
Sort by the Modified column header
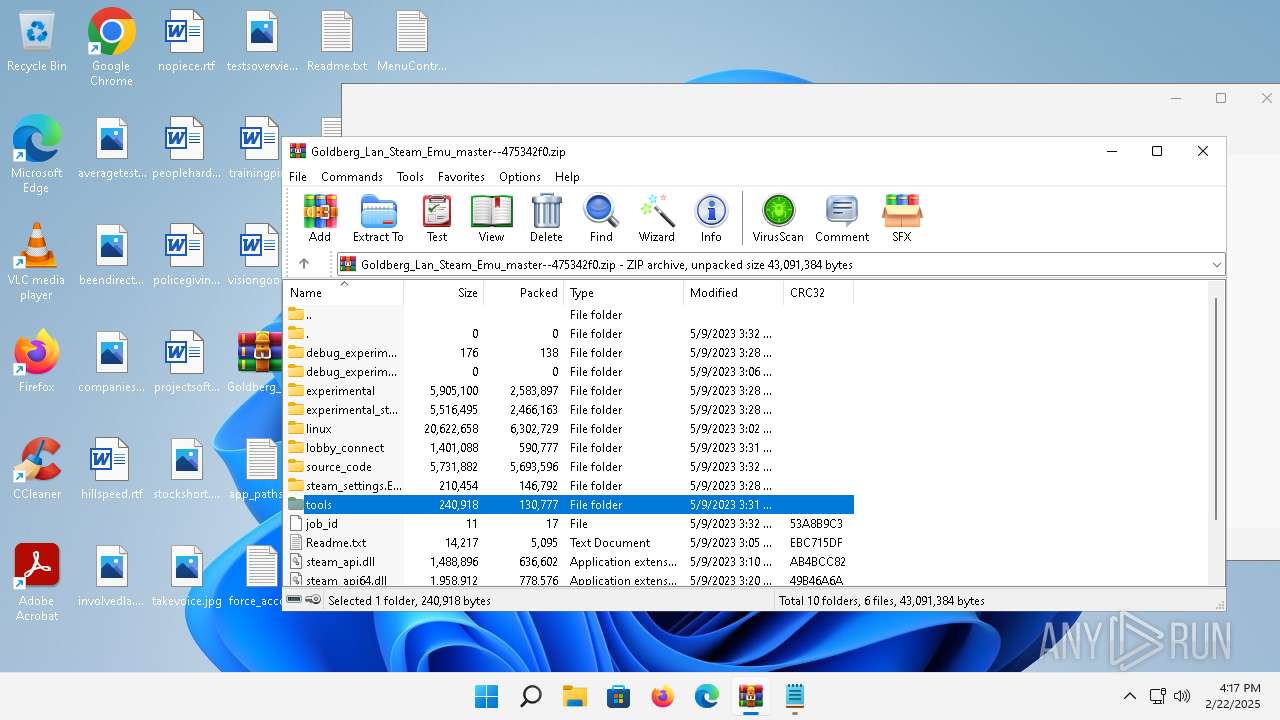[x=734, y=293]
